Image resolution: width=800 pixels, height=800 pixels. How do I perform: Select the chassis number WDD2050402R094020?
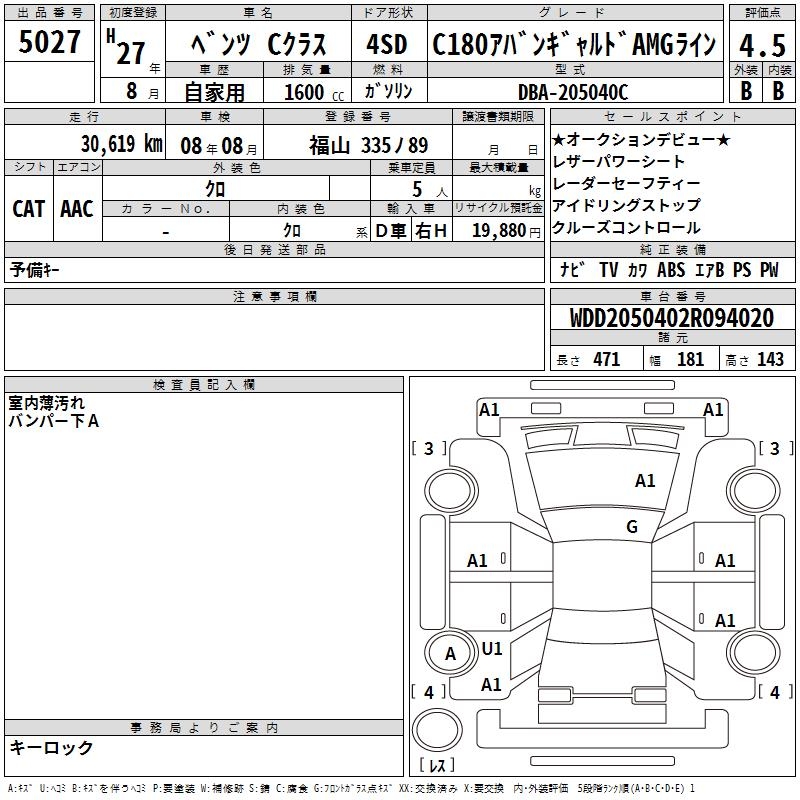coord(671,318)
